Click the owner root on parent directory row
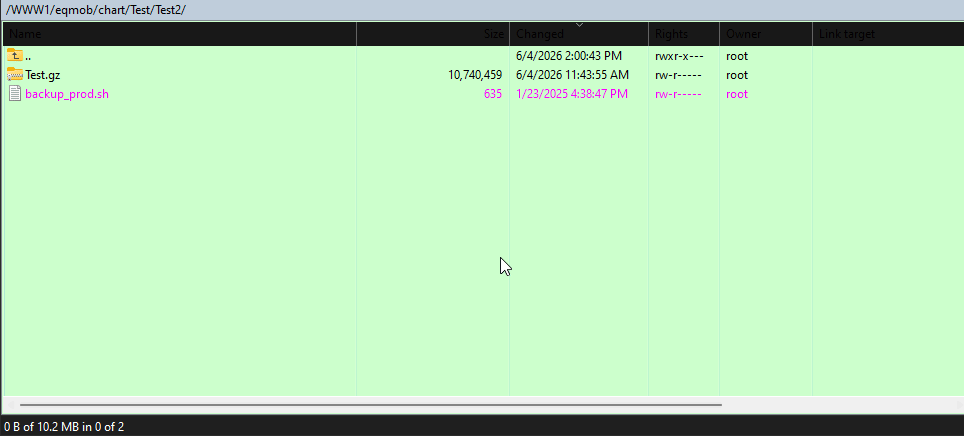Viewport: 964px width, 436px height. (x=737, y=56)
